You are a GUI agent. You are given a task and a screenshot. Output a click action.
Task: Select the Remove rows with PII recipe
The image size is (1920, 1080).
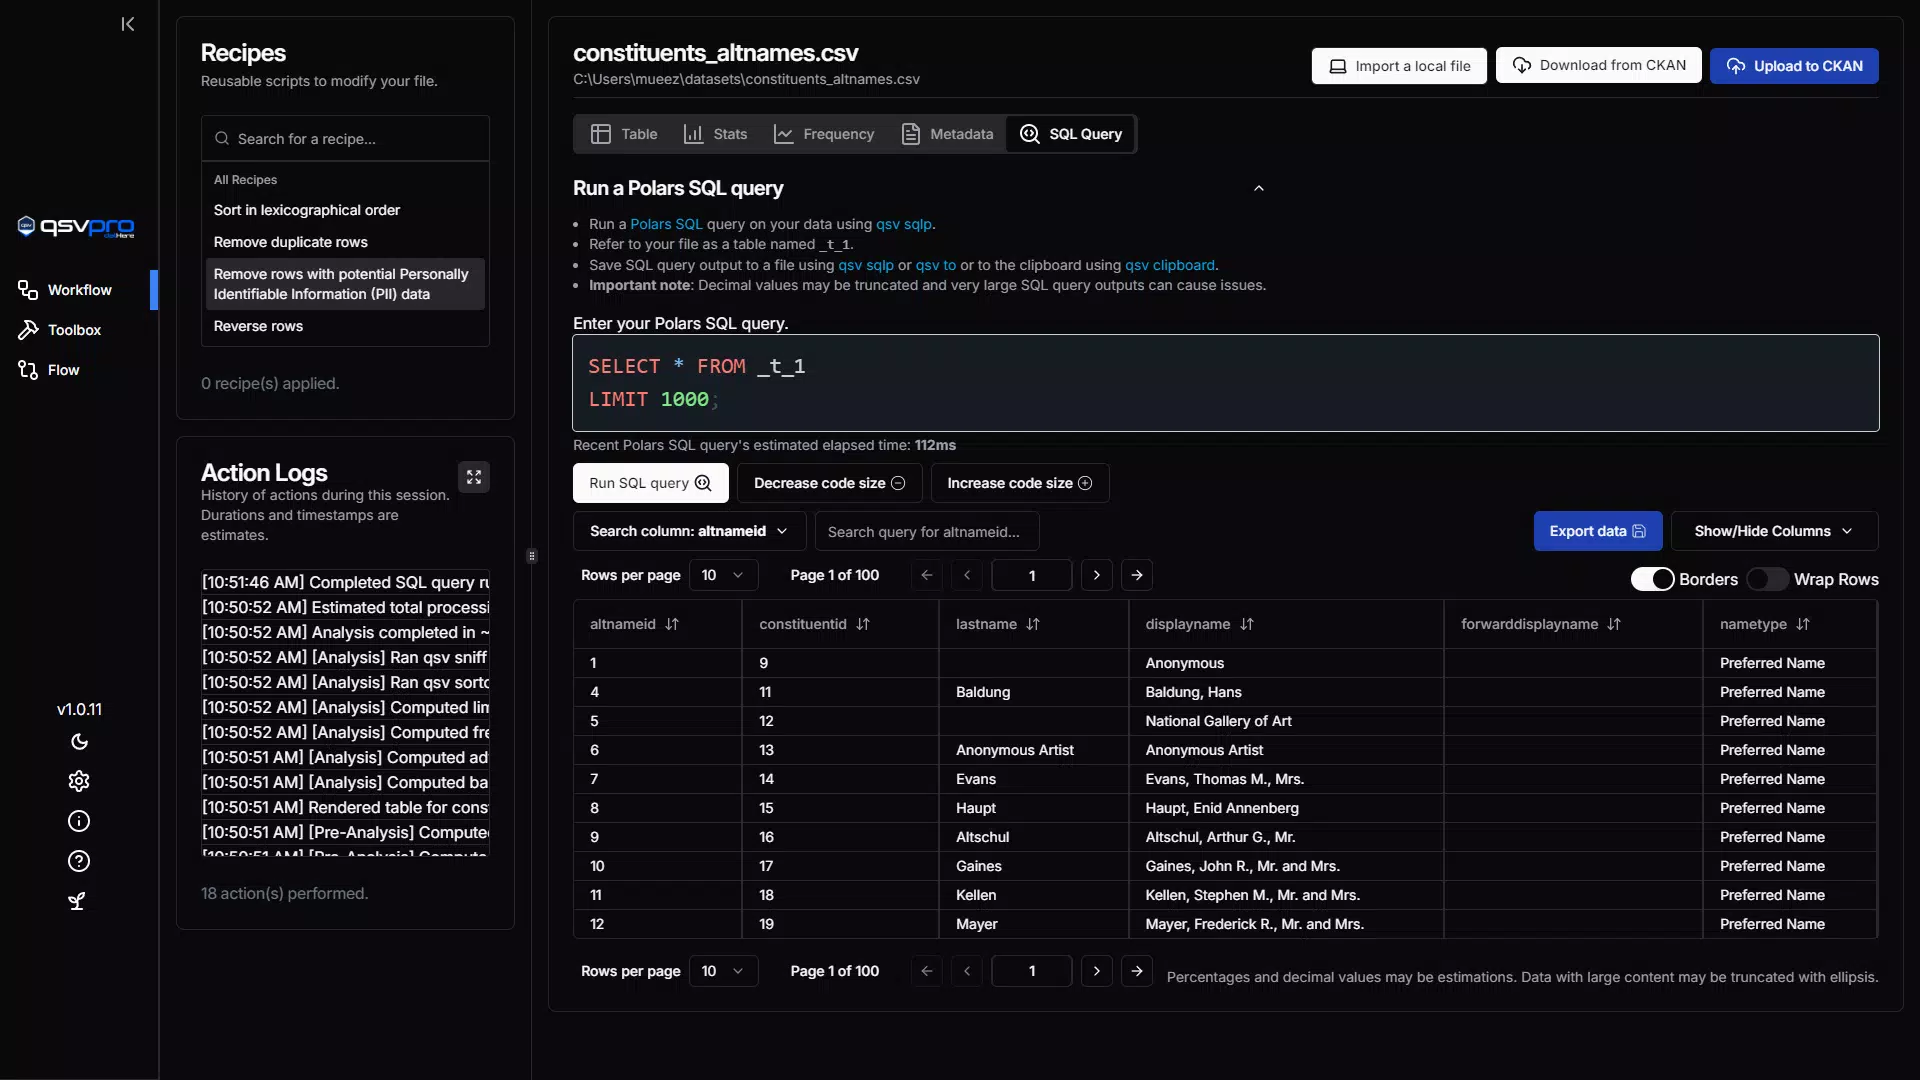click(345, 284)
